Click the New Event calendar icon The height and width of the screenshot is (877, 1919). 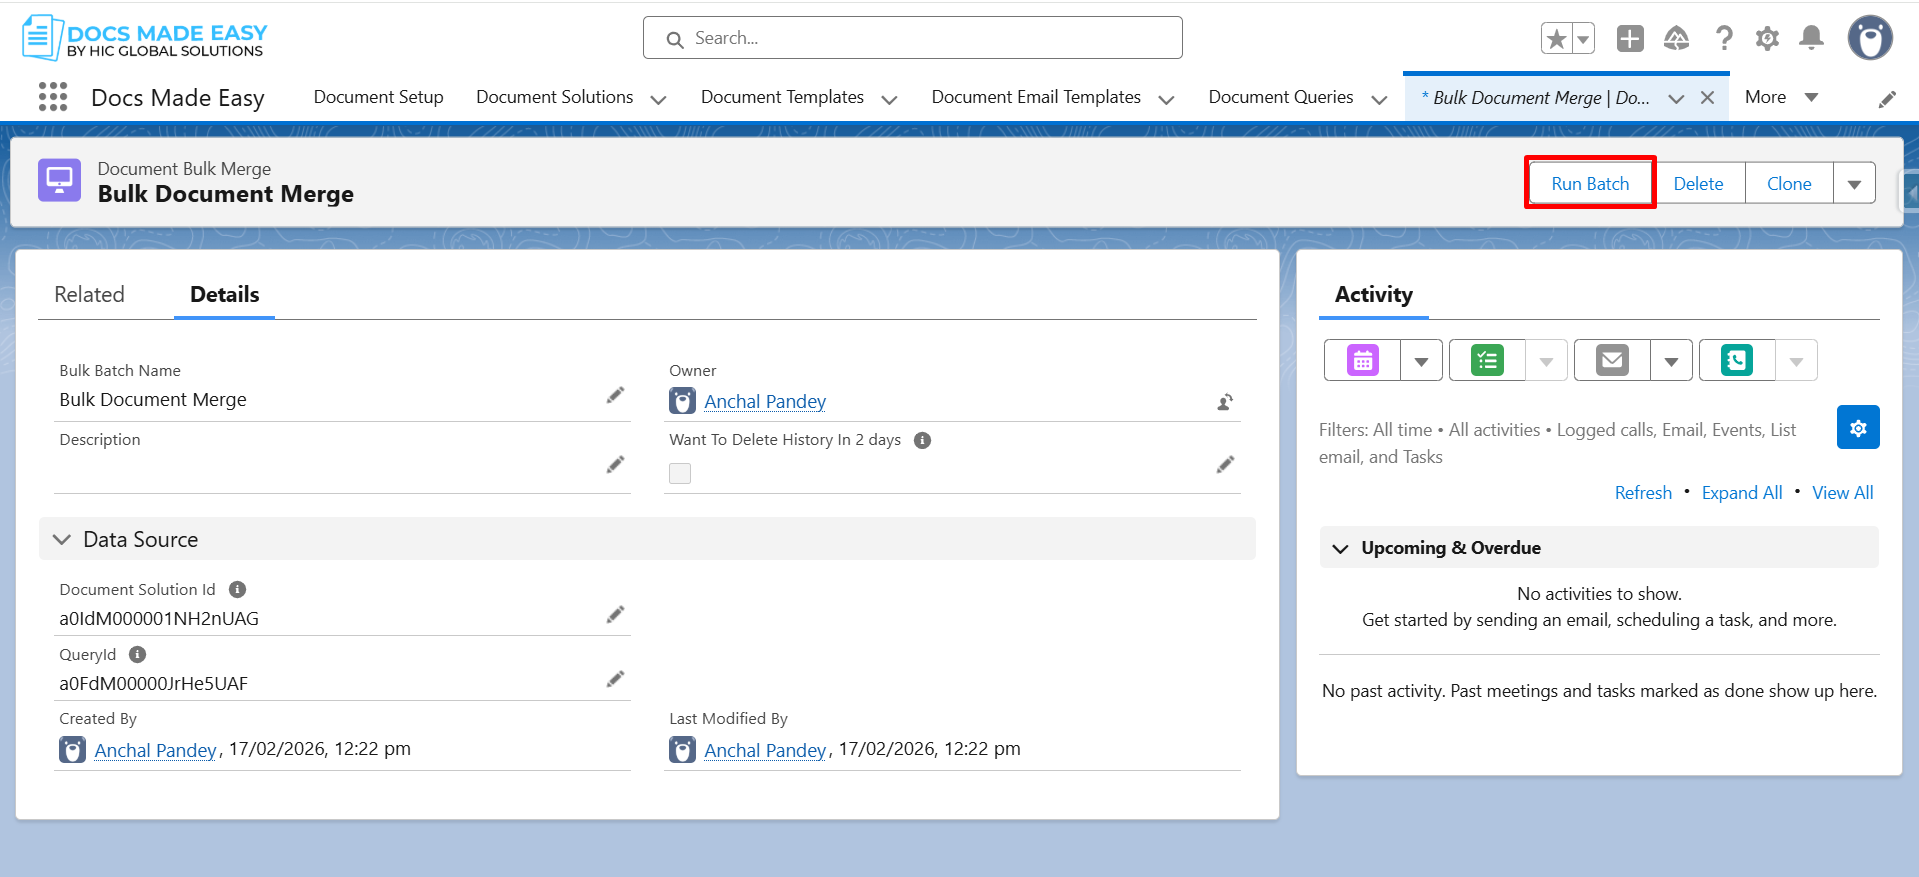pos(1362,360)
